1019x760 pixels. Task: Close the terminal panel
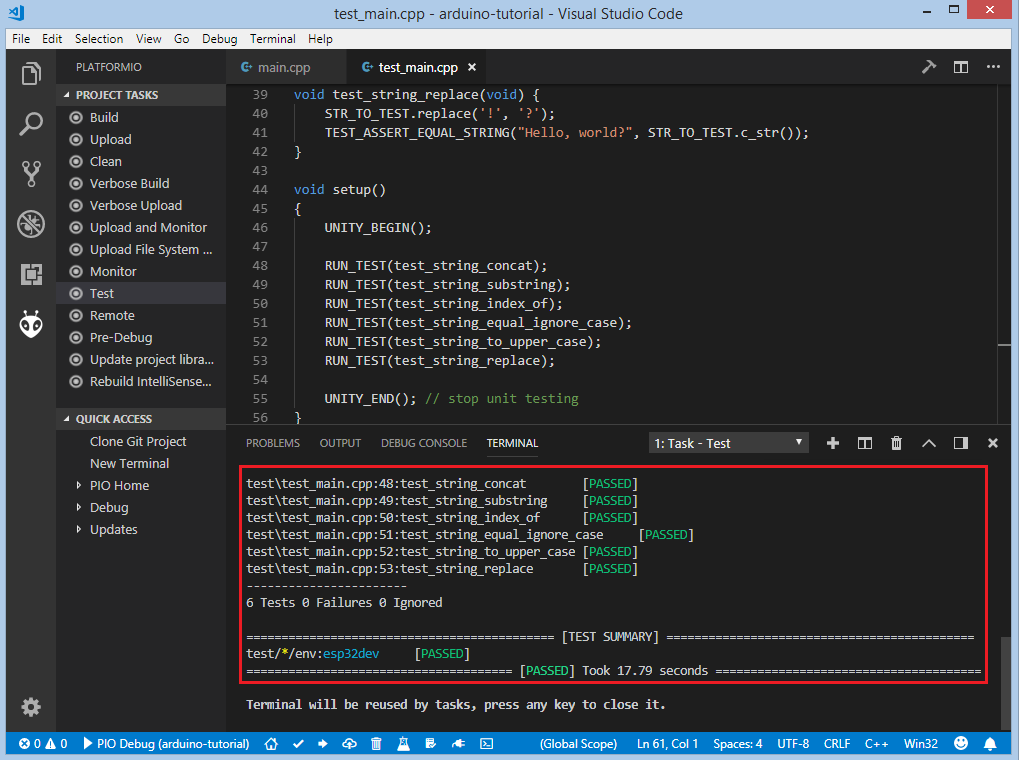(x=992, y=443)
